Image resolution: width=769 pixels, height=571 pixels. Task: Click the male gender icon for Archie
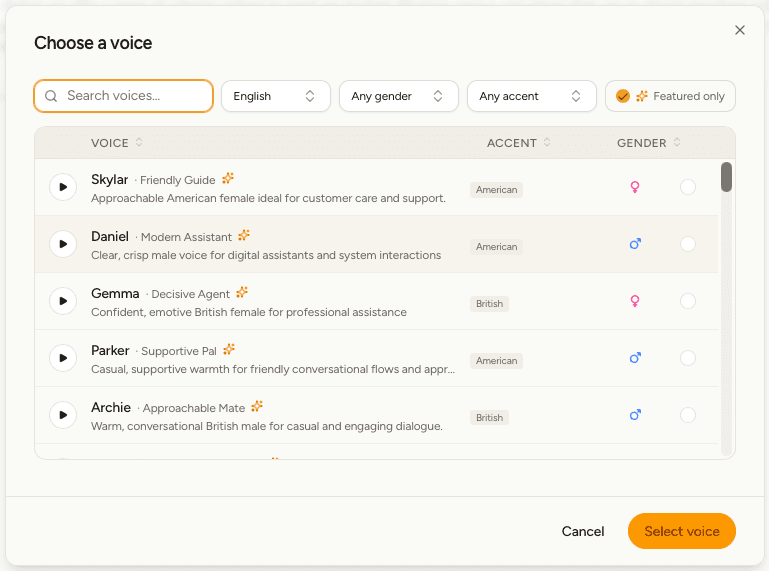tap(635, 415)
